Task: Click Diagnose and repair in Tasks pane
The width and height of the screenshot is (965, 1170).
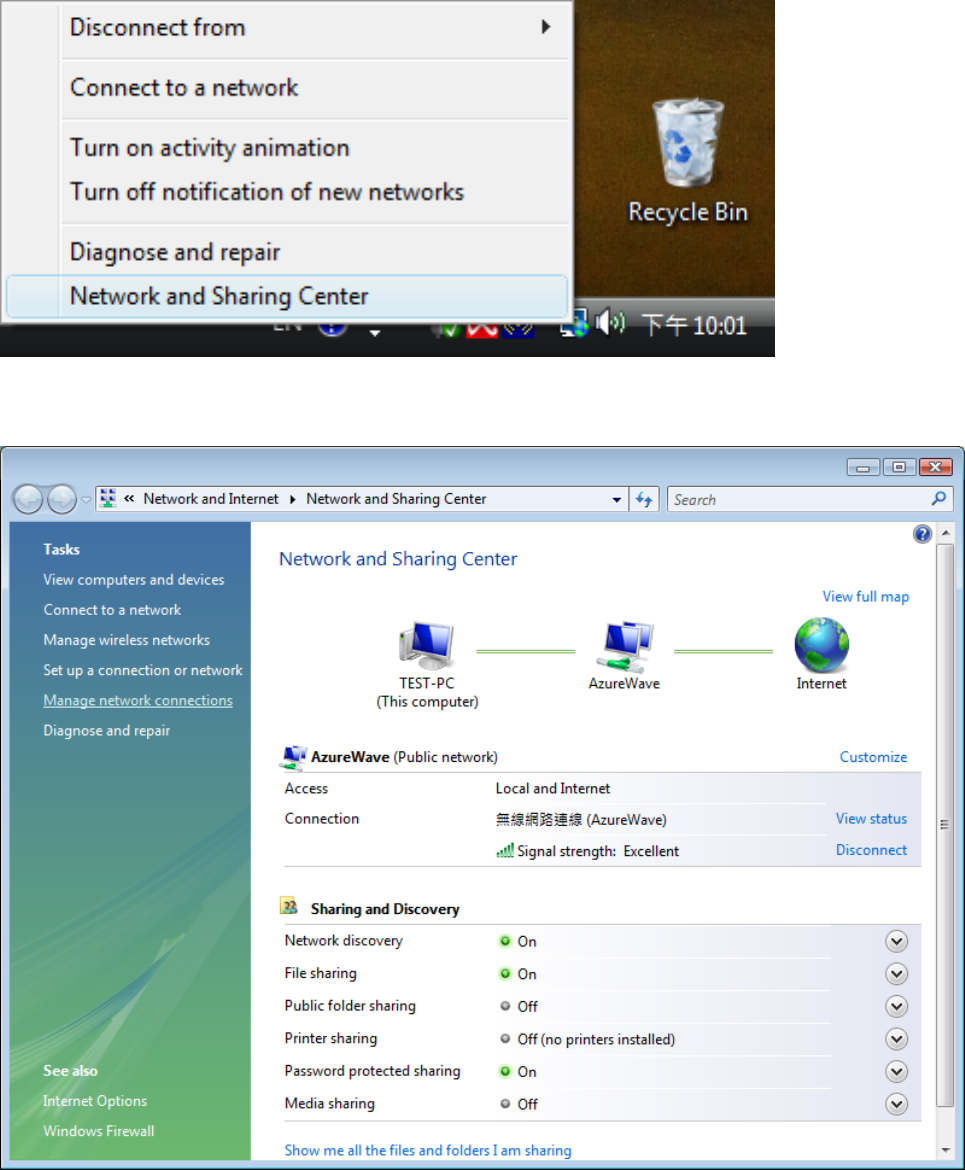Action: coord(107,731)
